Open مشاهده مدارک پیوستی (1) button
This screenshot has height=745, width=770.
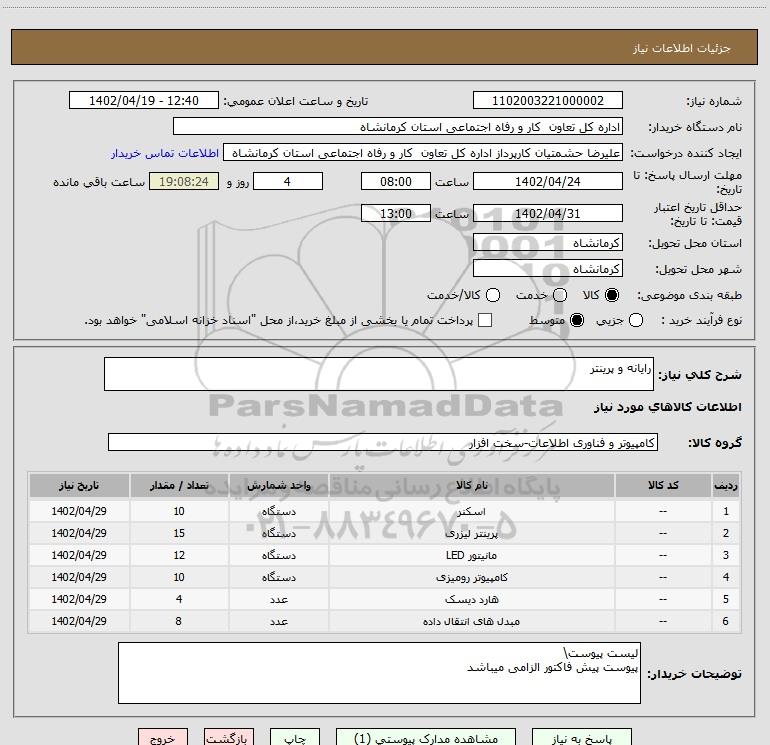(426, 738)
